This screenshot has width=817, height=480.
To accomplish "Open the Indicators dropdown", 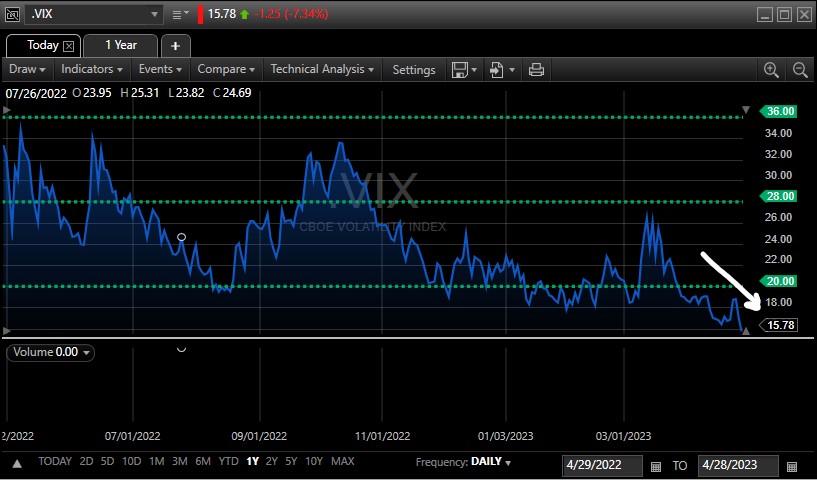I will pyautogui.click(x=92, y=69).
